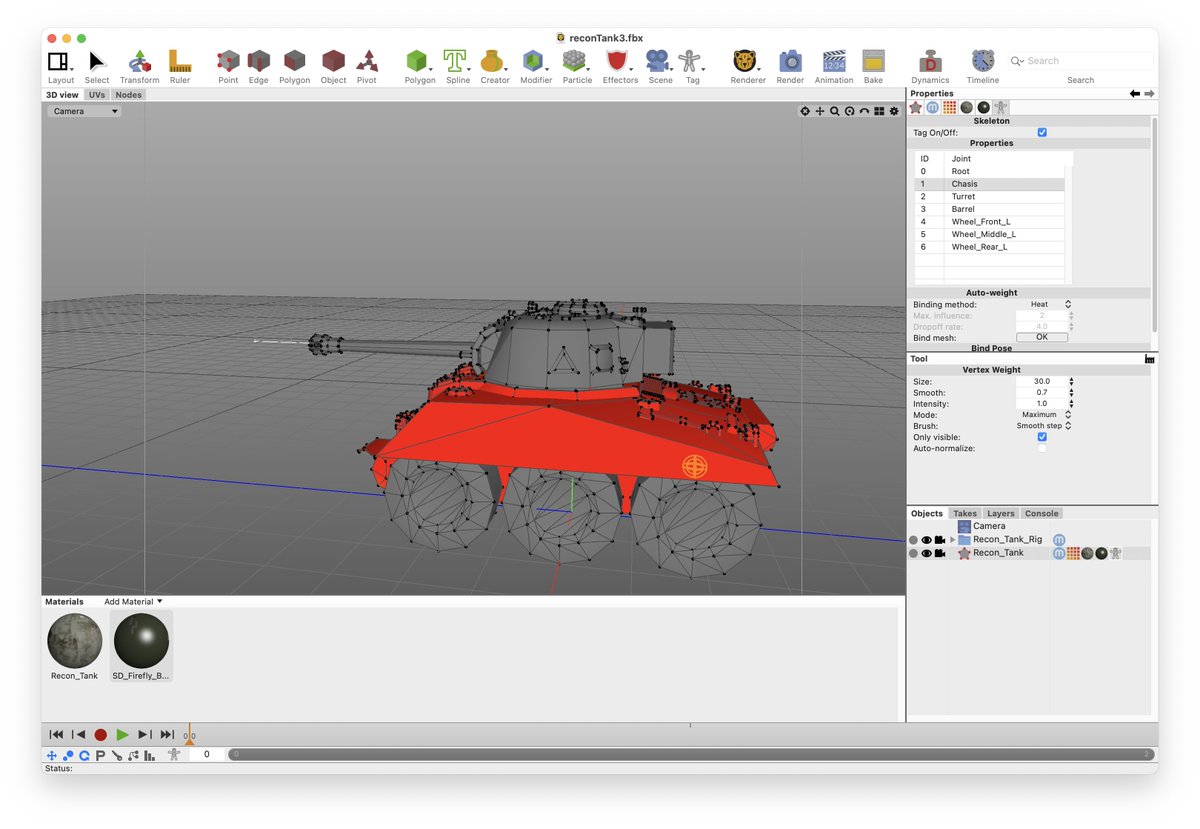The width and height of the screenshot is (1200, 829).
Task: Click the Render icon
Action: (x=790, y=60)
